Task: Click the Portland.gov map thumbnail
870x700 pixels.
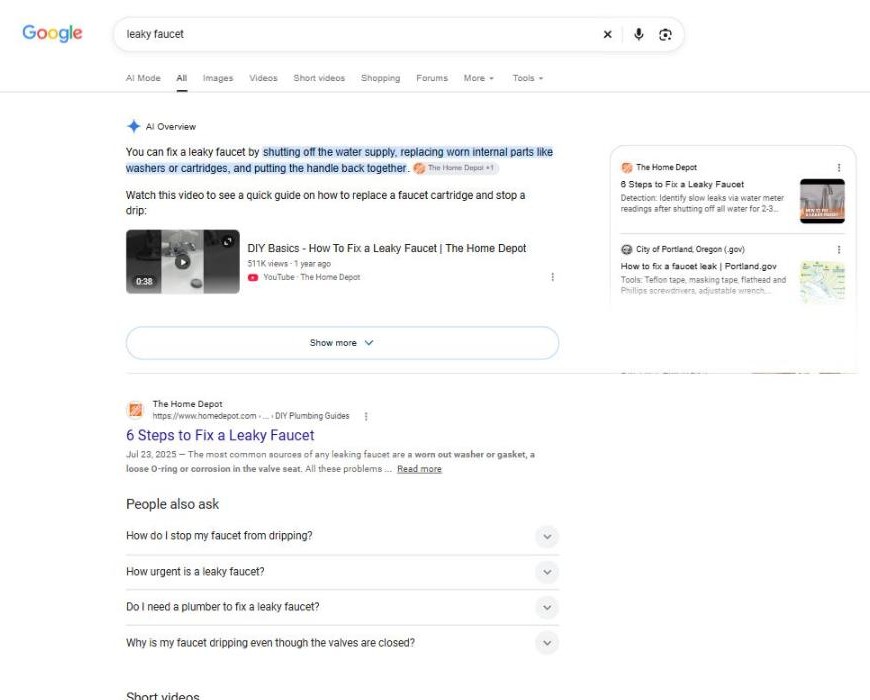Action: (x=822, y=282)
